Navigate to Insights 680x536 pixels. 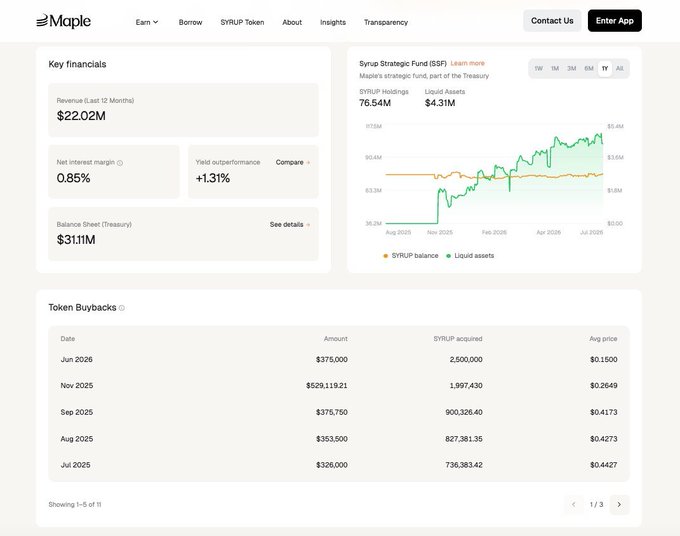click(x=333, y=22)
